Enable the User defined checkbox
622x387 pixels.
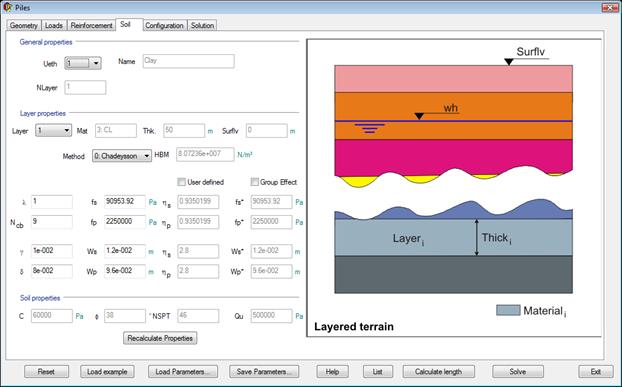click(x=181, y=182)
